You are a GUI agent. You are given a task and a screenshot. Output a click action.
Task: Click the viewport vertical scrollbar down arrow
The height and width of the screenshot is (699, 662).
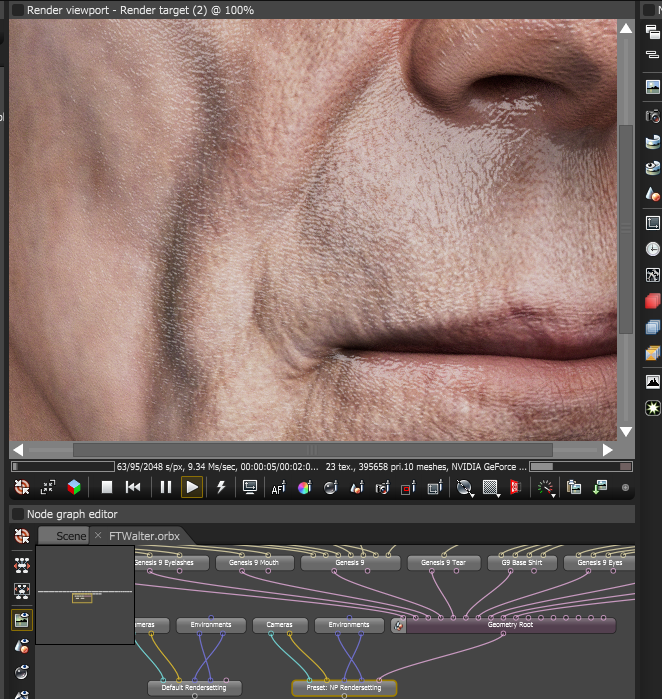pos(626,431)
